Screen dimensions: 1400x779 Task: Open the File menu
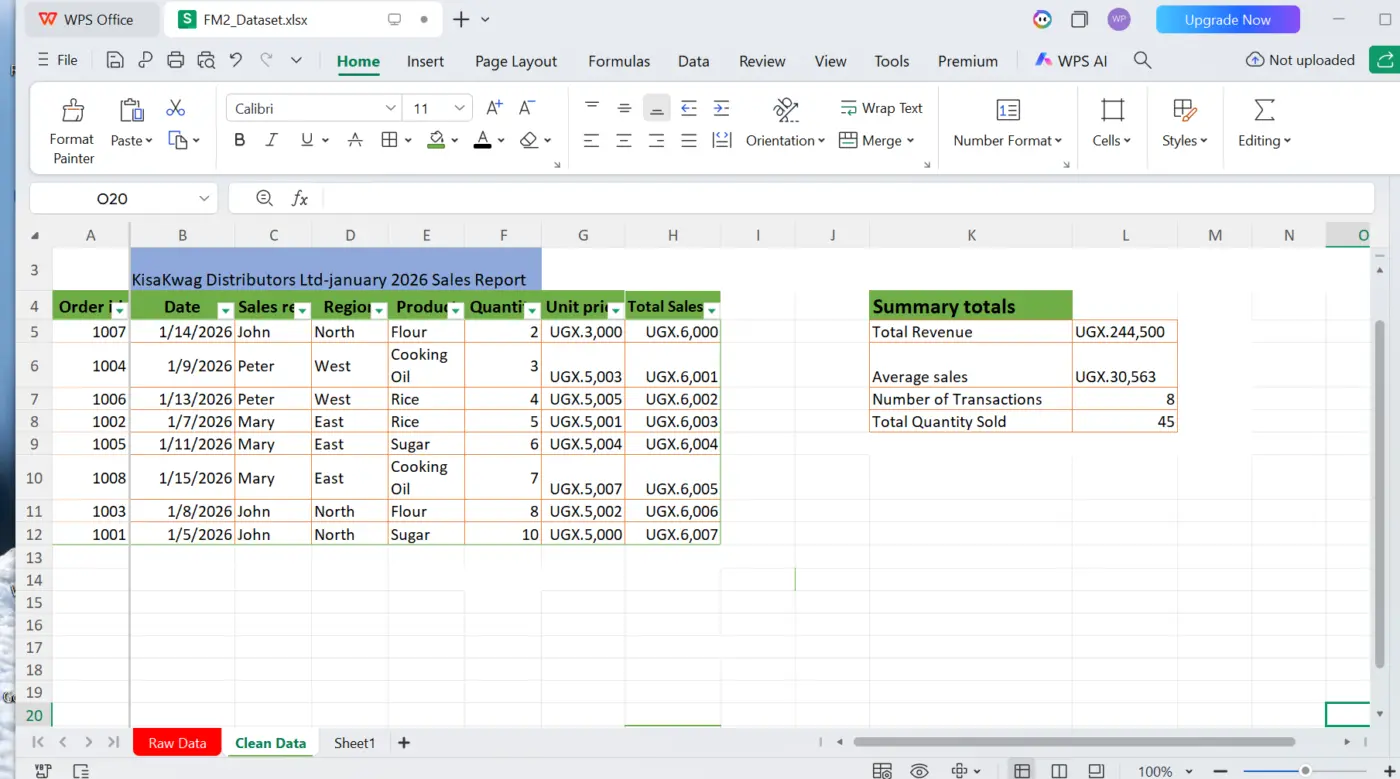(x=57, y=60)
